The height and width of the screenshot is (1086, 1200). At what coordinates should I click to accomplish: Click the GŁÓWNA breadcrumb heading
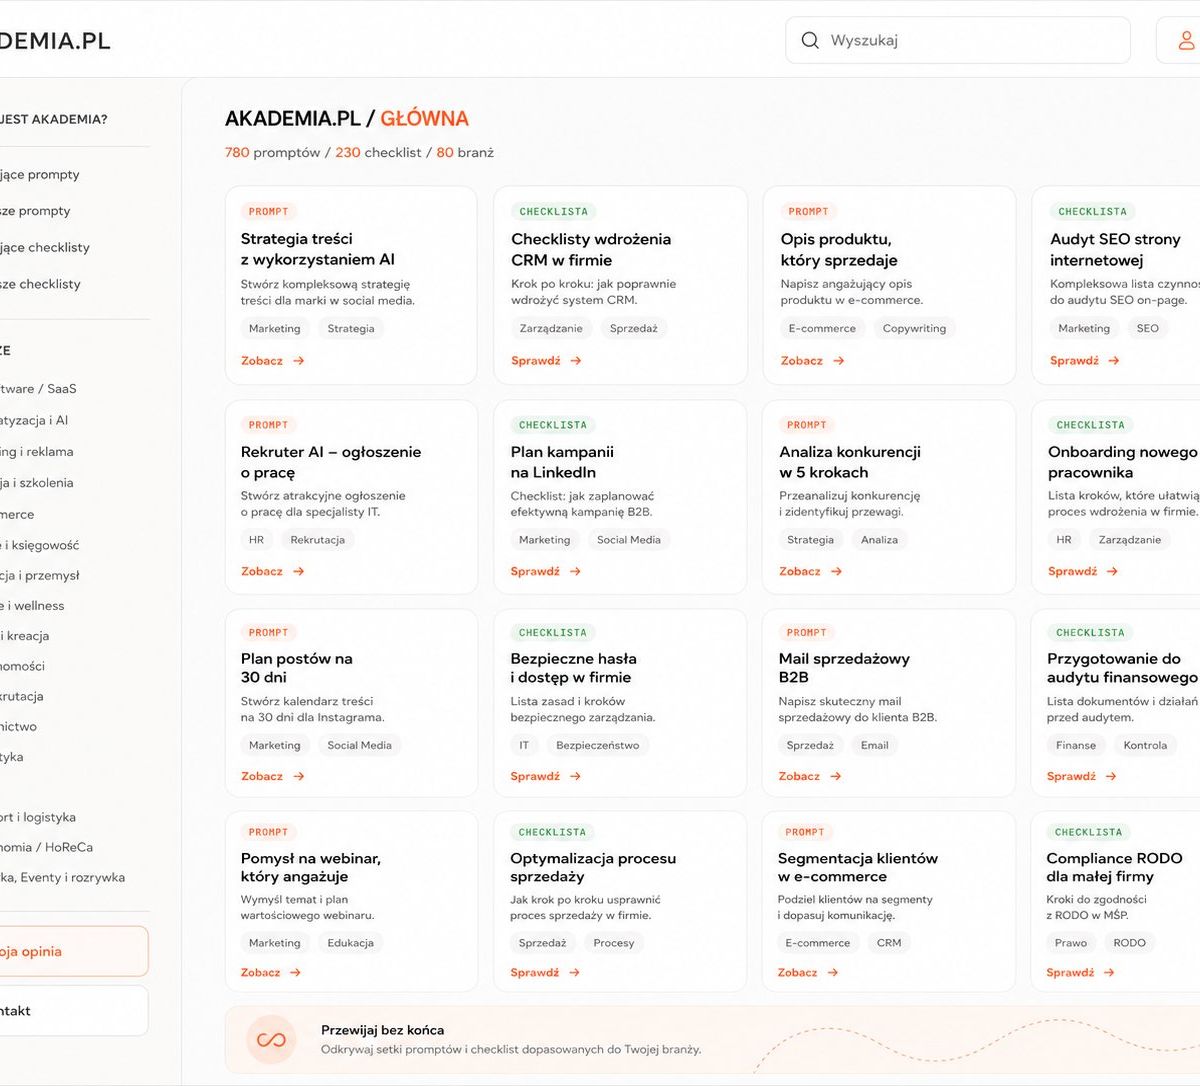click(424, 118)
